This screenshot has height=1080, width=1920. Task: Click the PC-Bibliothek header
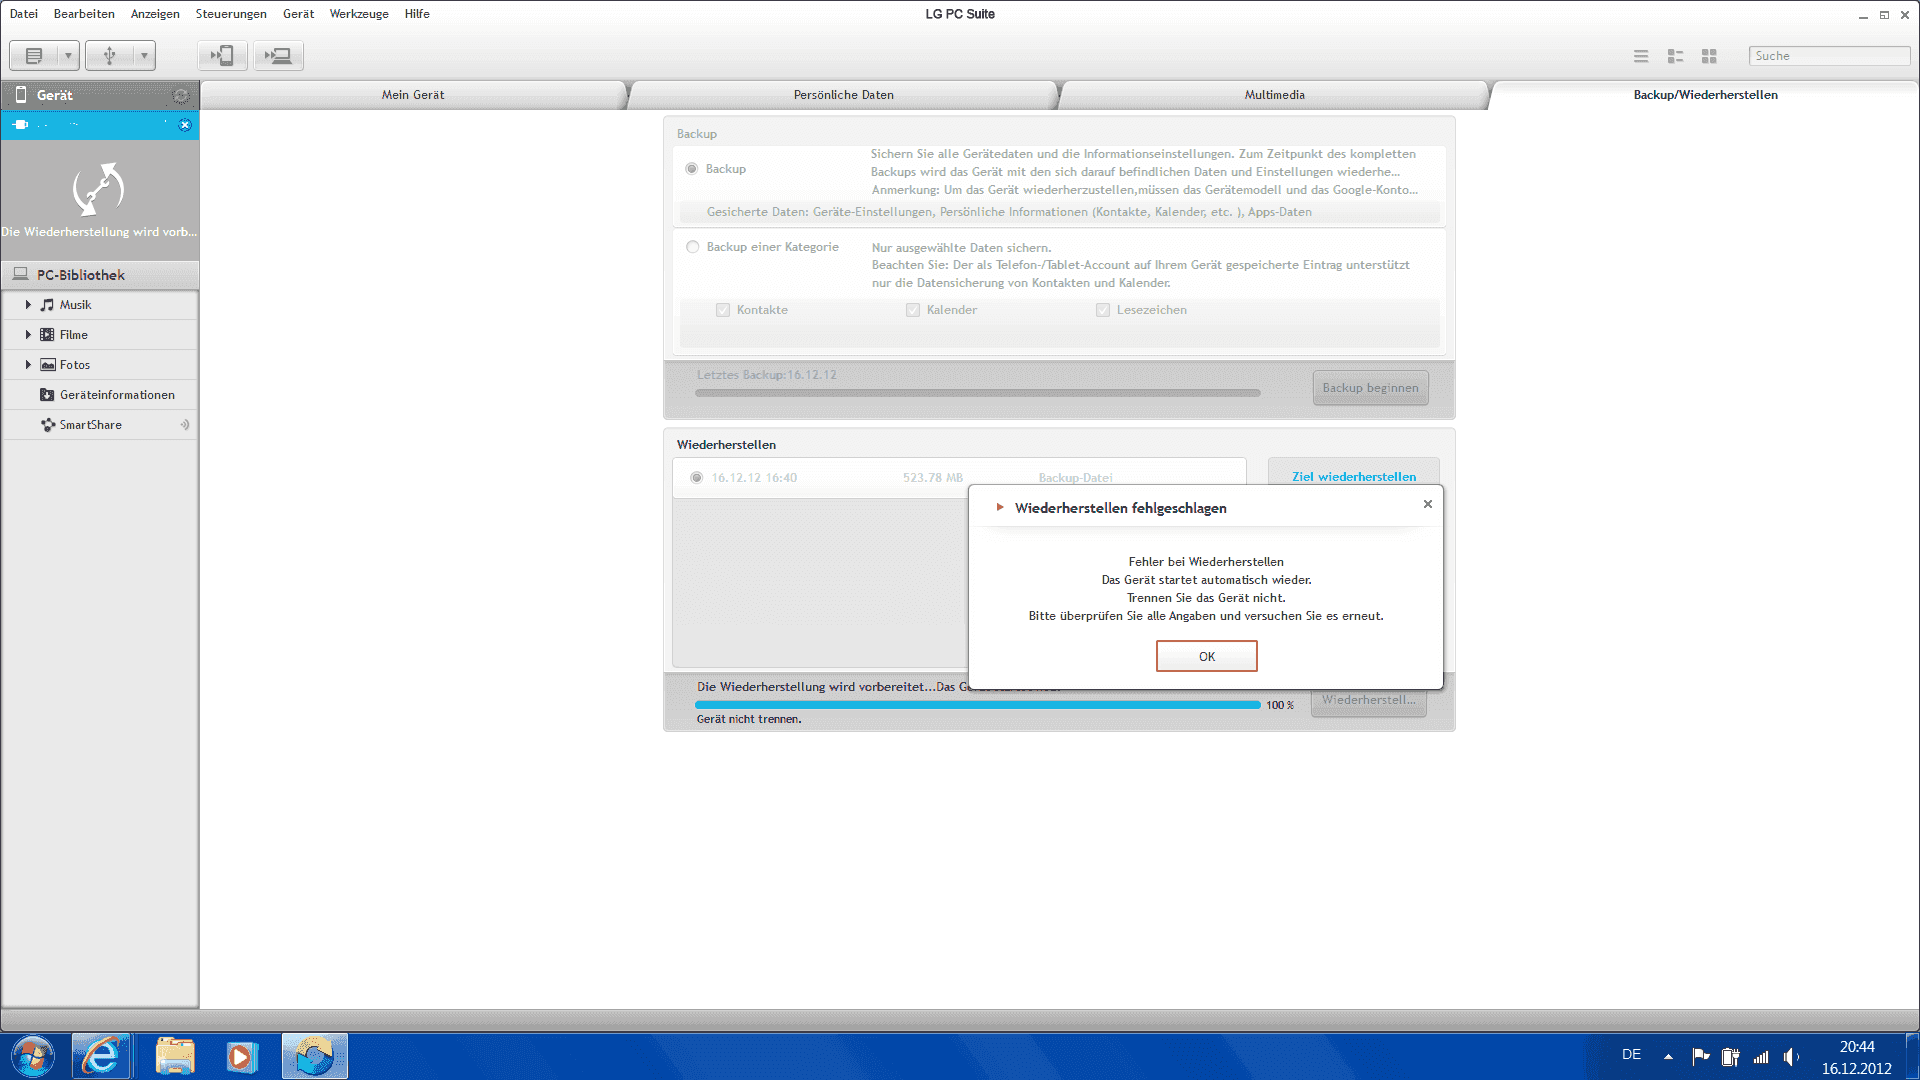click(100, 275)
